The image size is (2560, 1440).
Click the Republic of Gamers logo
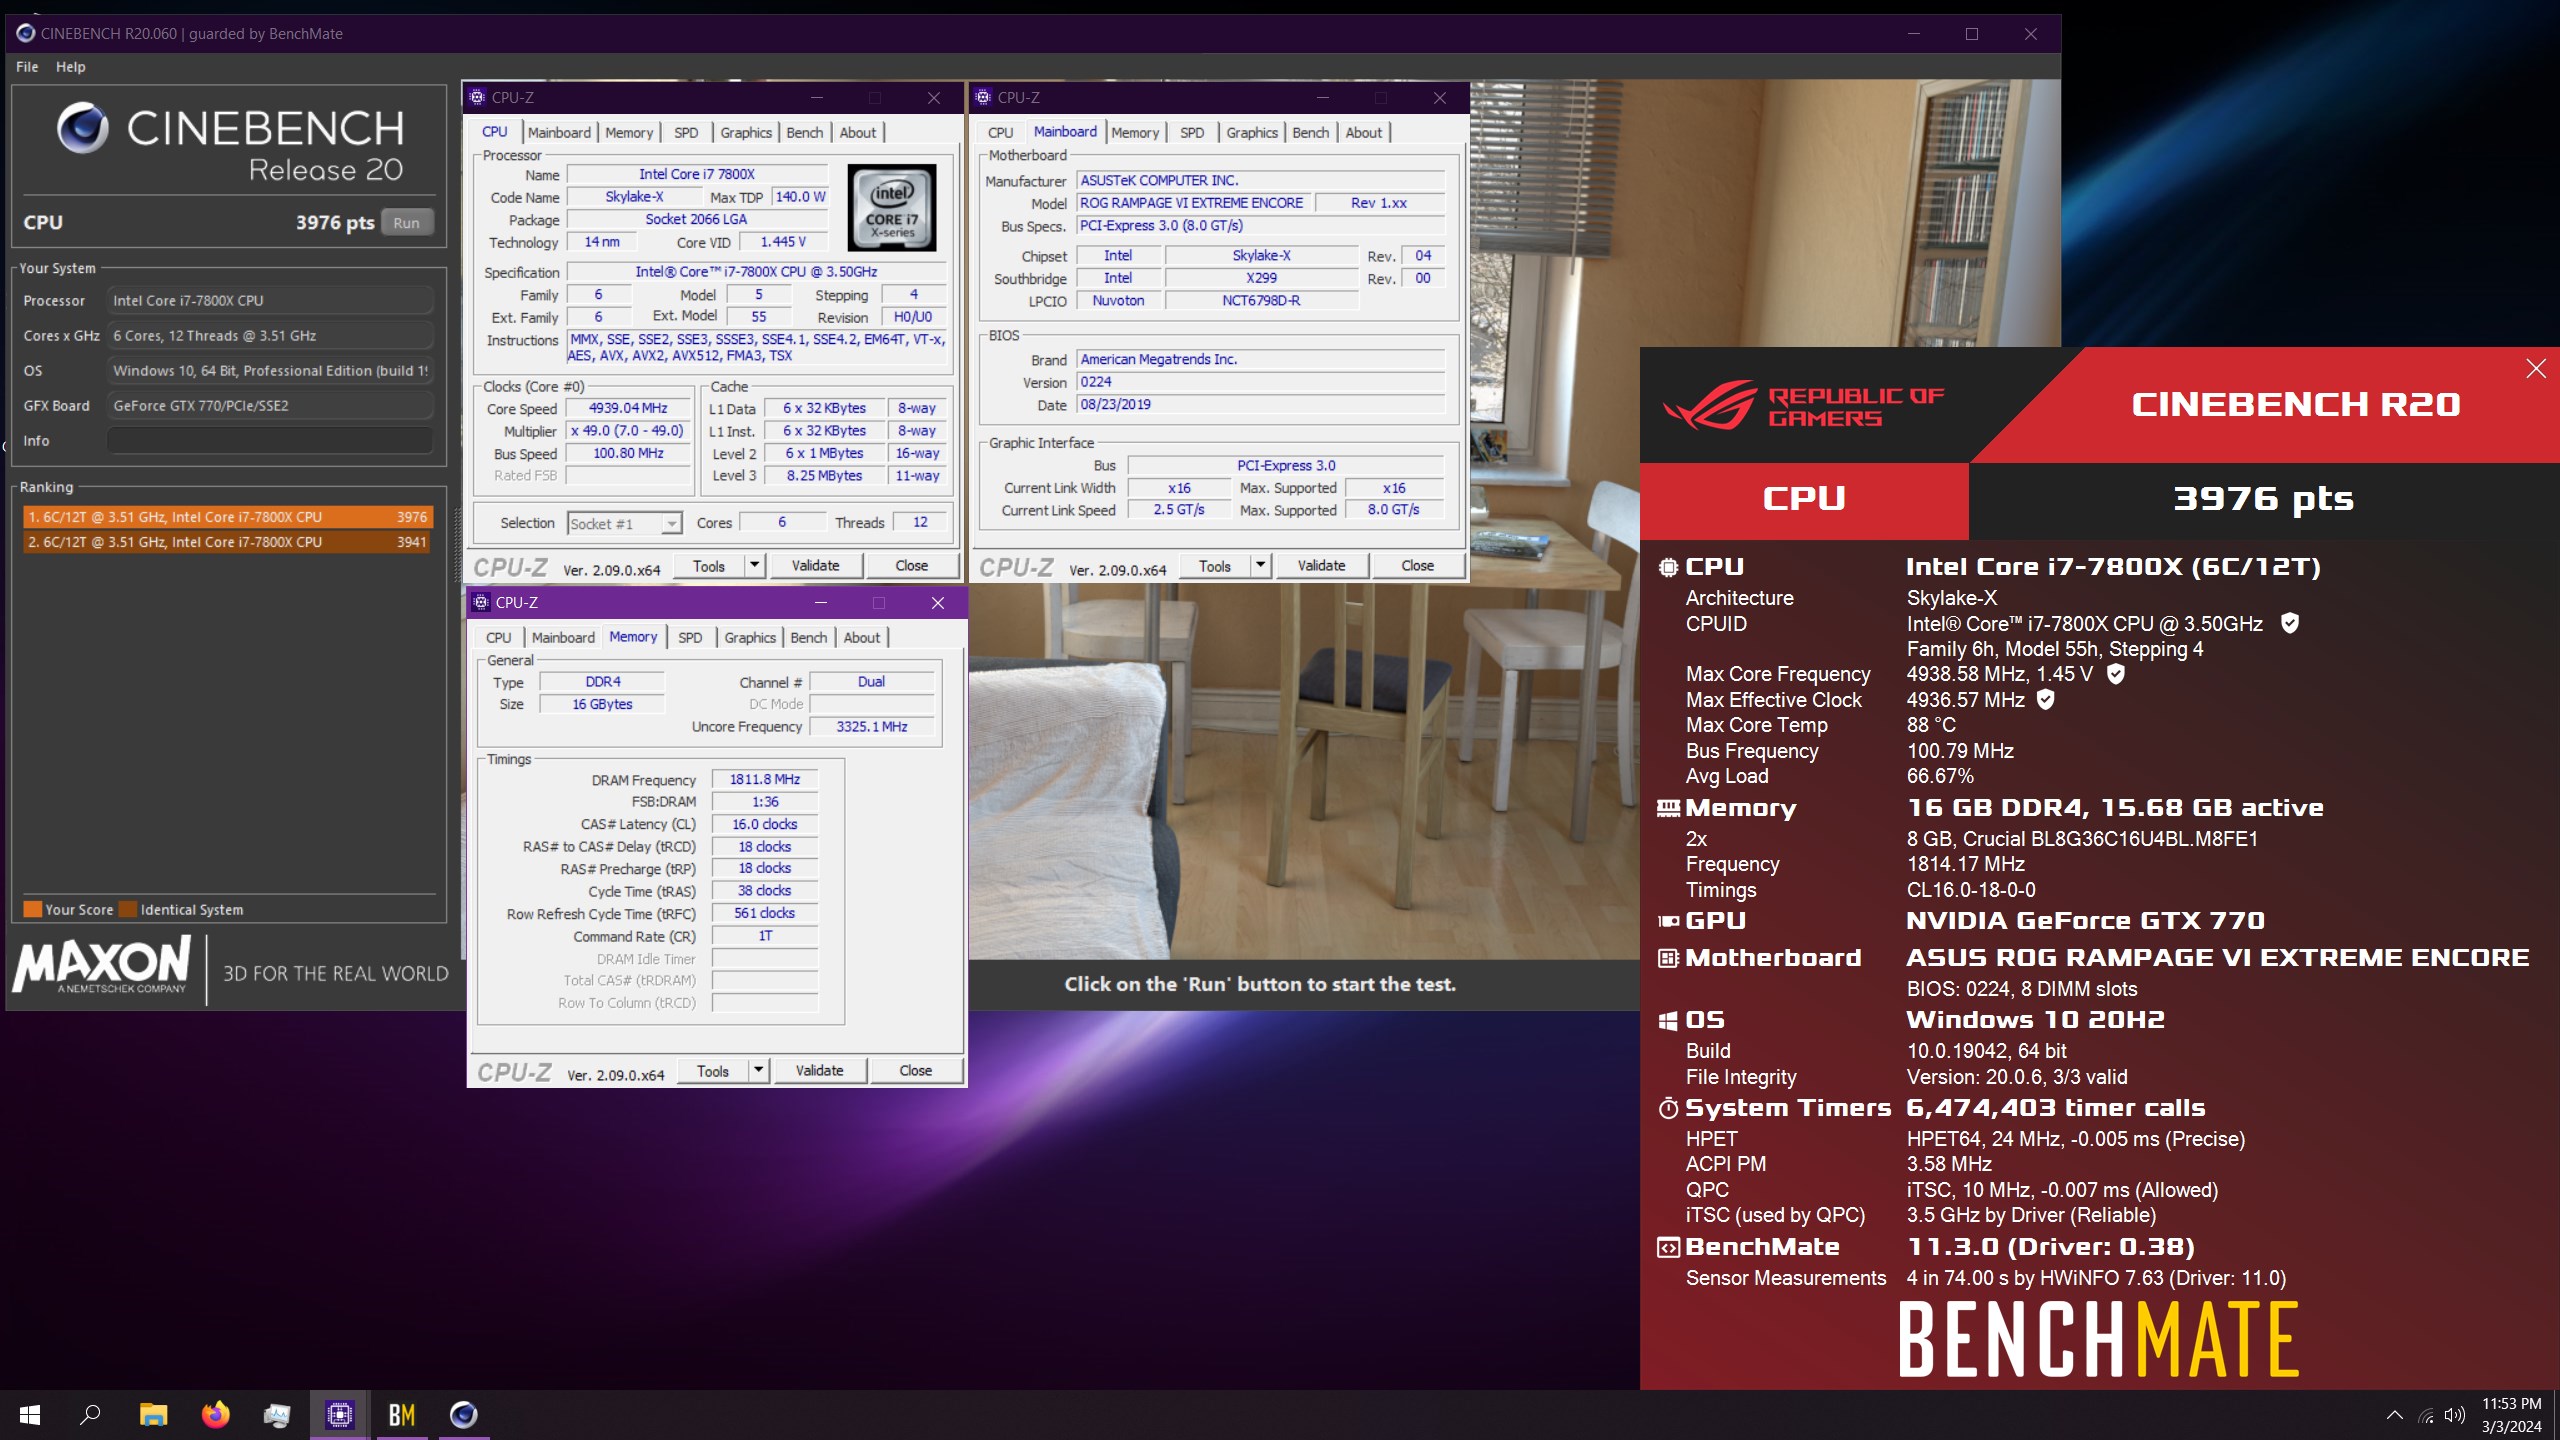[x=1804, y=404]
